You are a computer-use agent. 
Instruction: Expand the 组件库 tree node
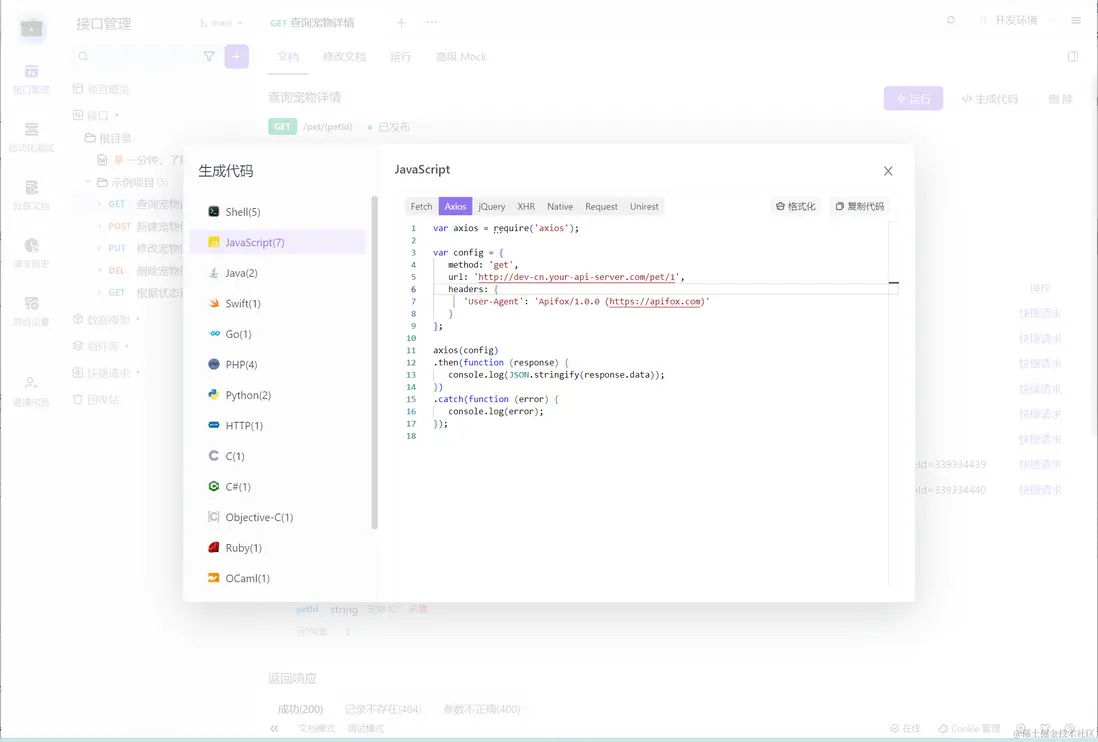100,346
